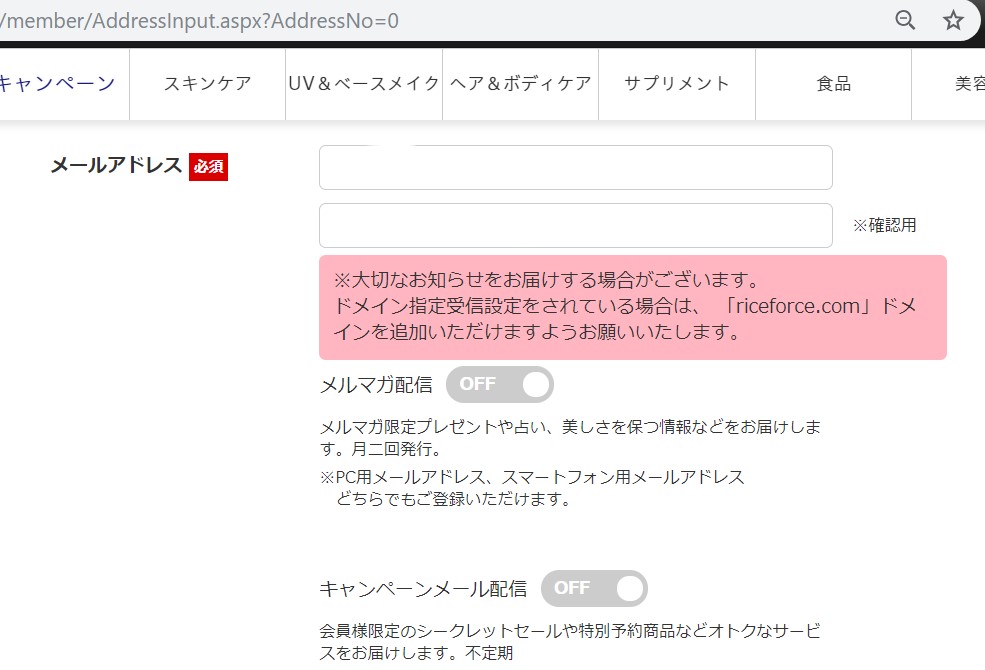Screen dimensions: 985x670
Task: Select the 食品 category
Action: point(833,83)
